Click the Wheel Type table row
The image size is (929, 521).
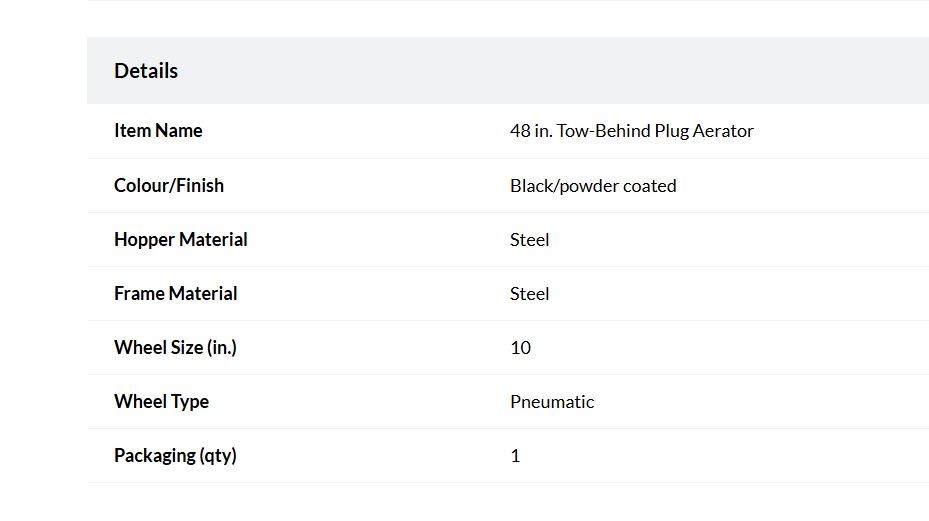(x=508, y=401)
